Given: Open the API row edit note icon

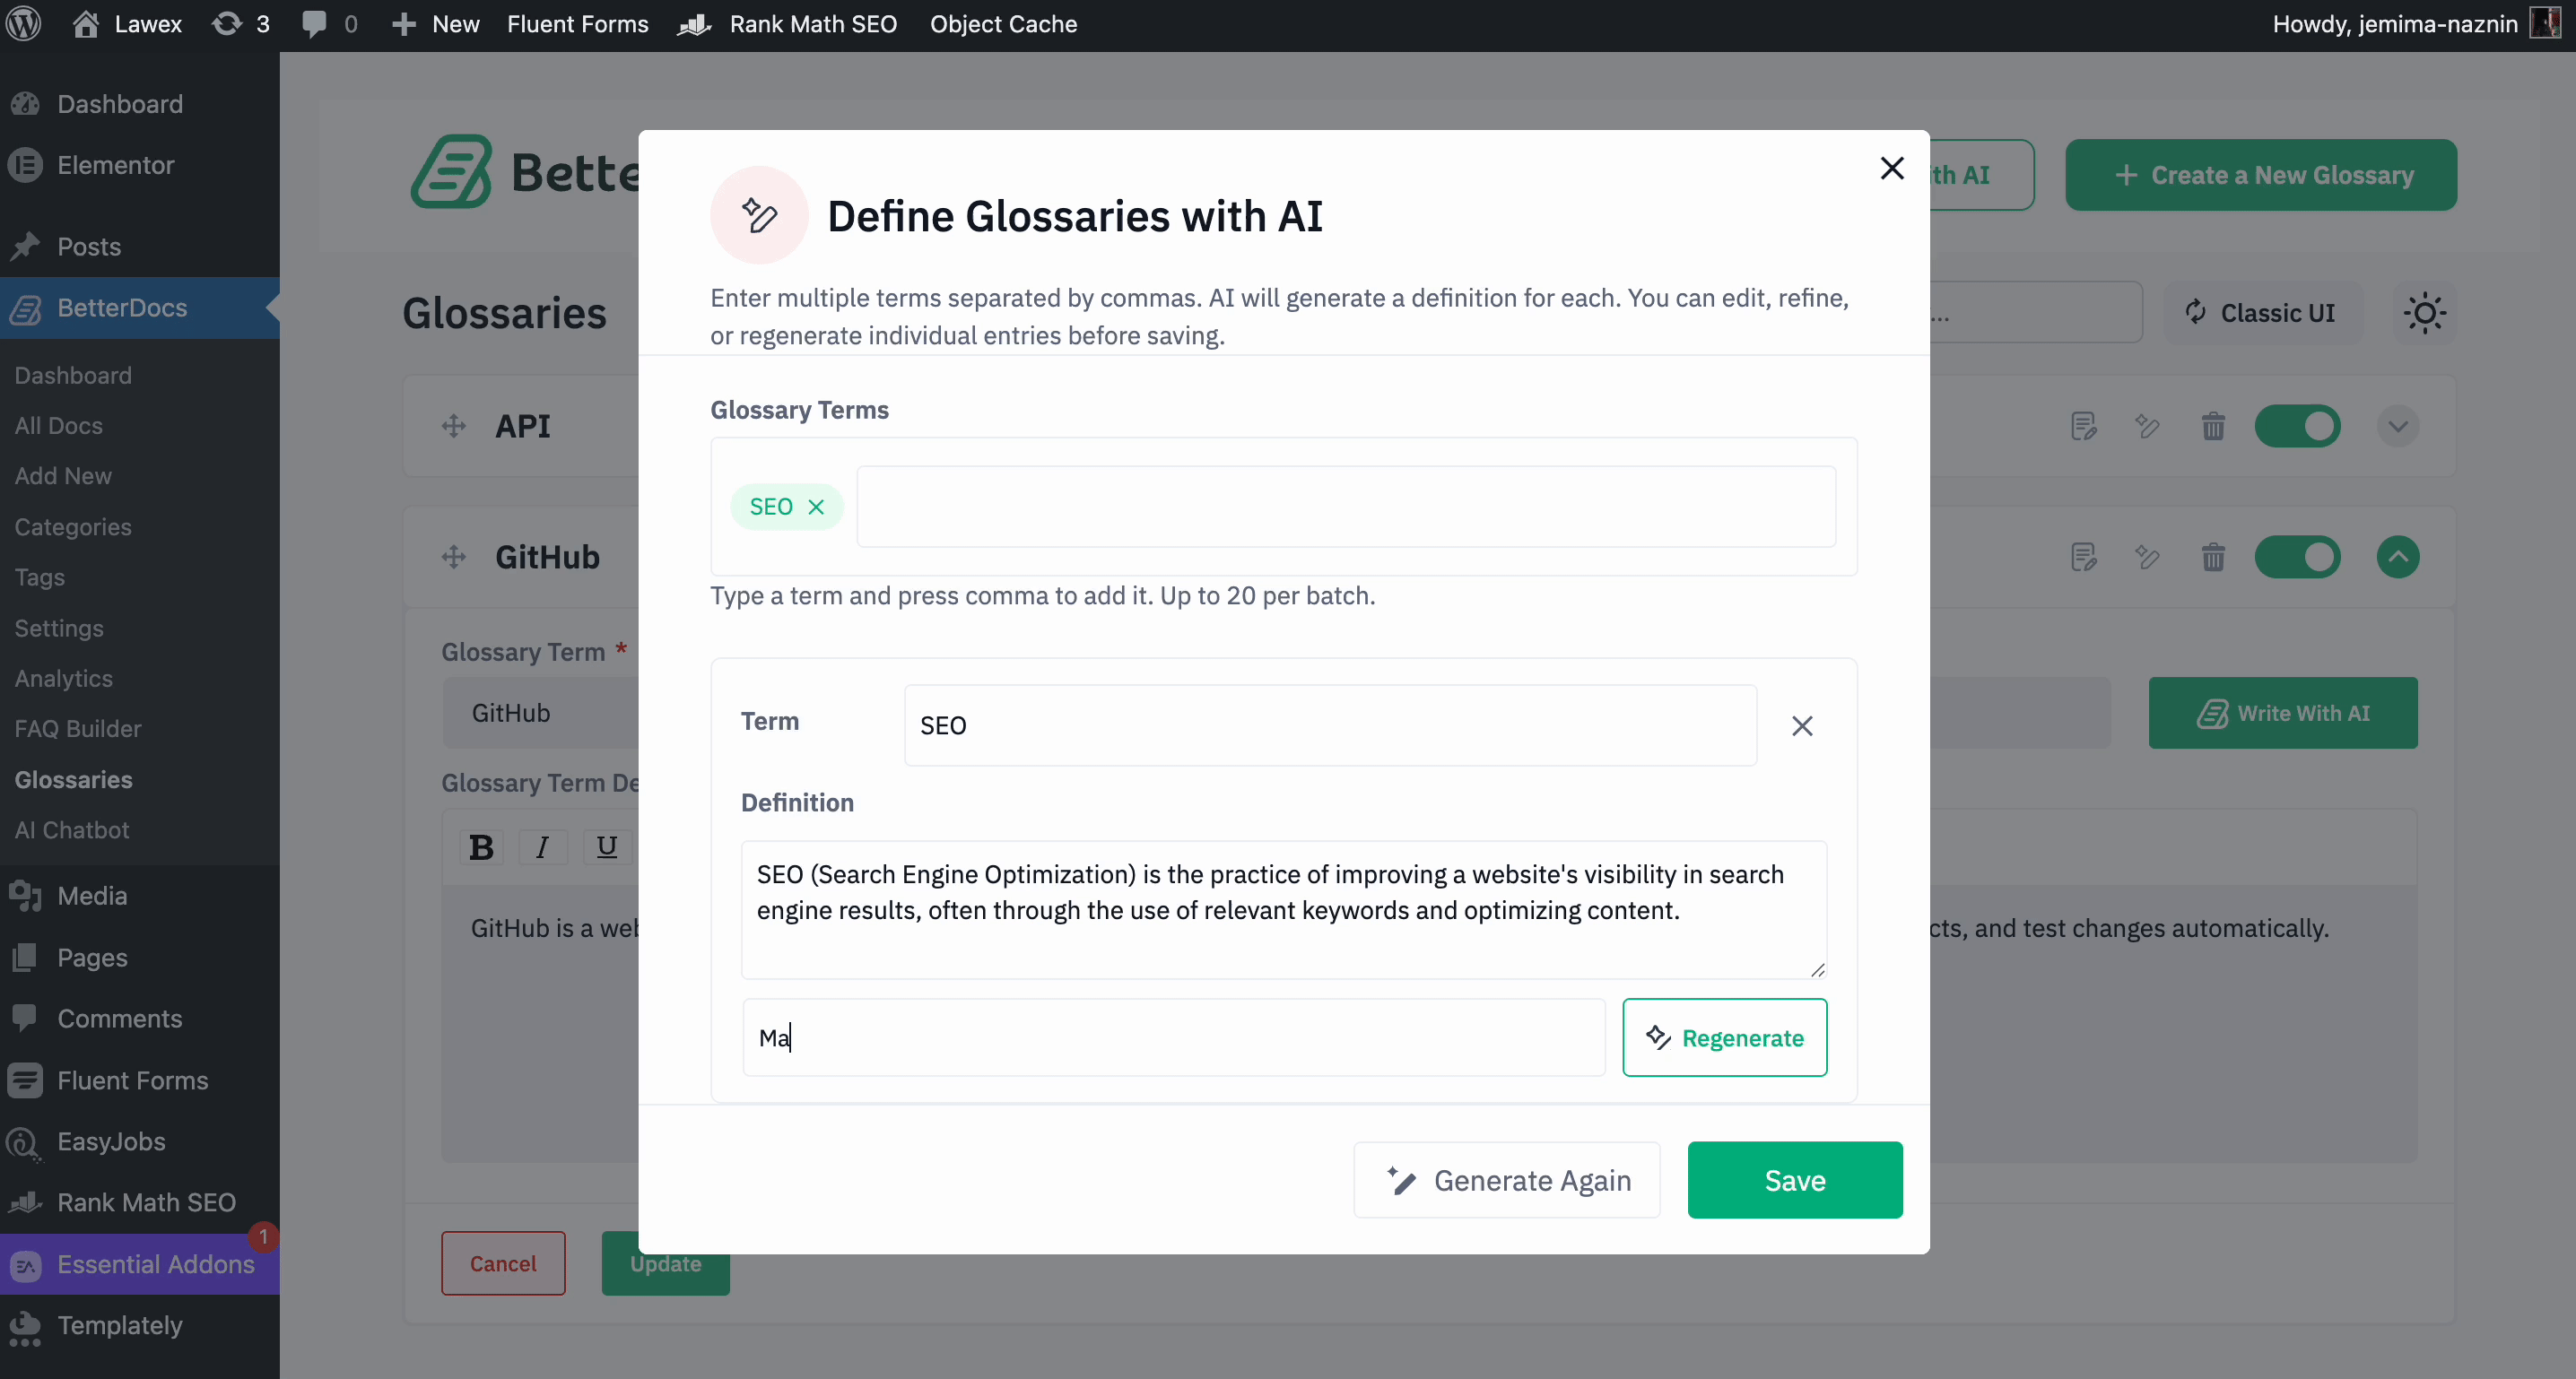Looking at the screenshot, I should 2084,427.
